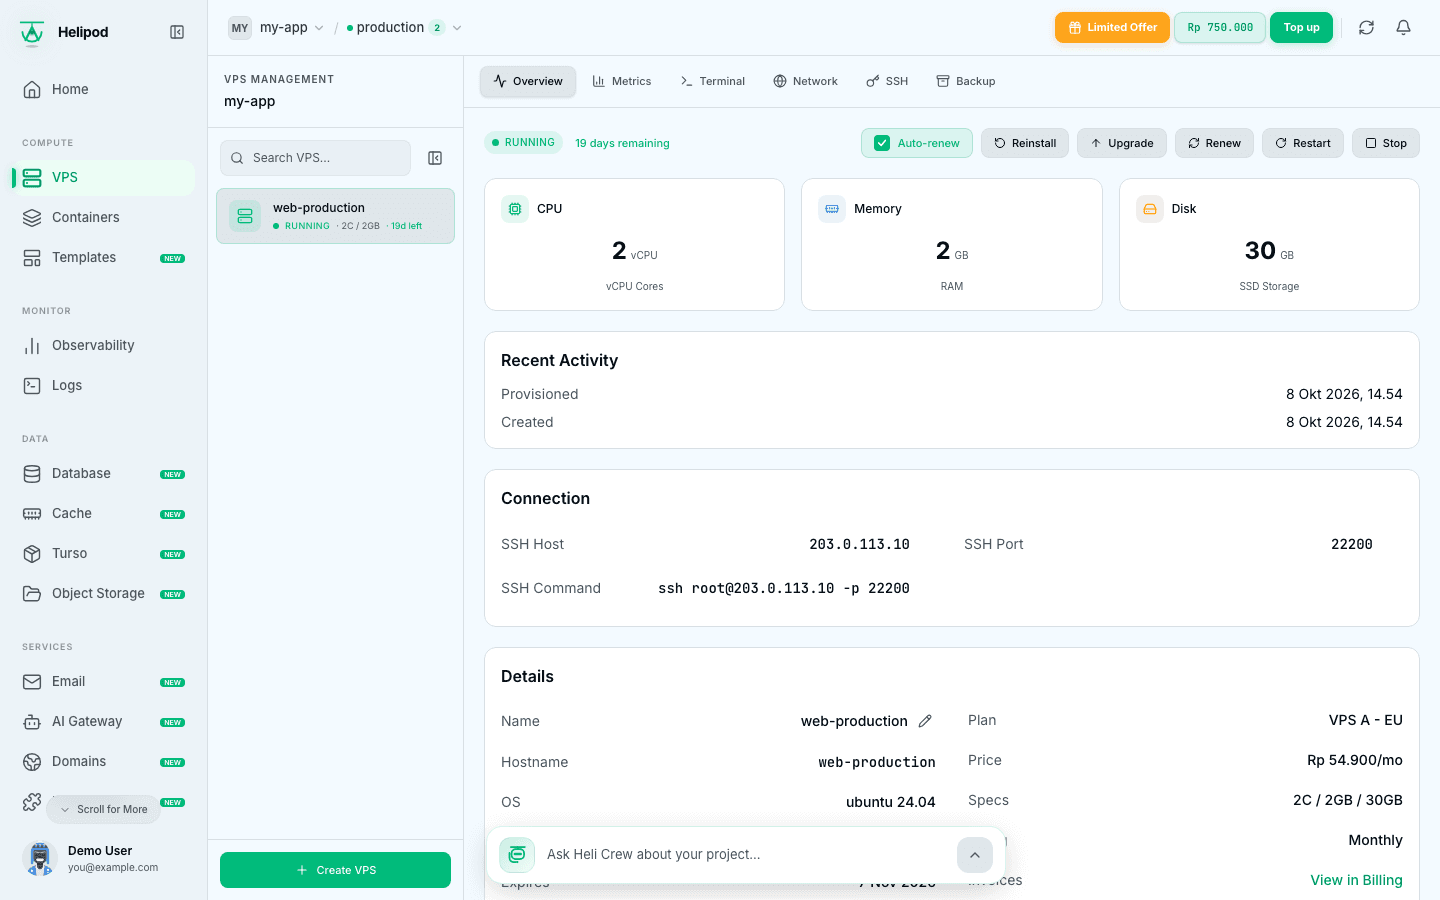Click the SSH command text
The height and width of the screenshot is (900, 1440).
pos(784,588)
